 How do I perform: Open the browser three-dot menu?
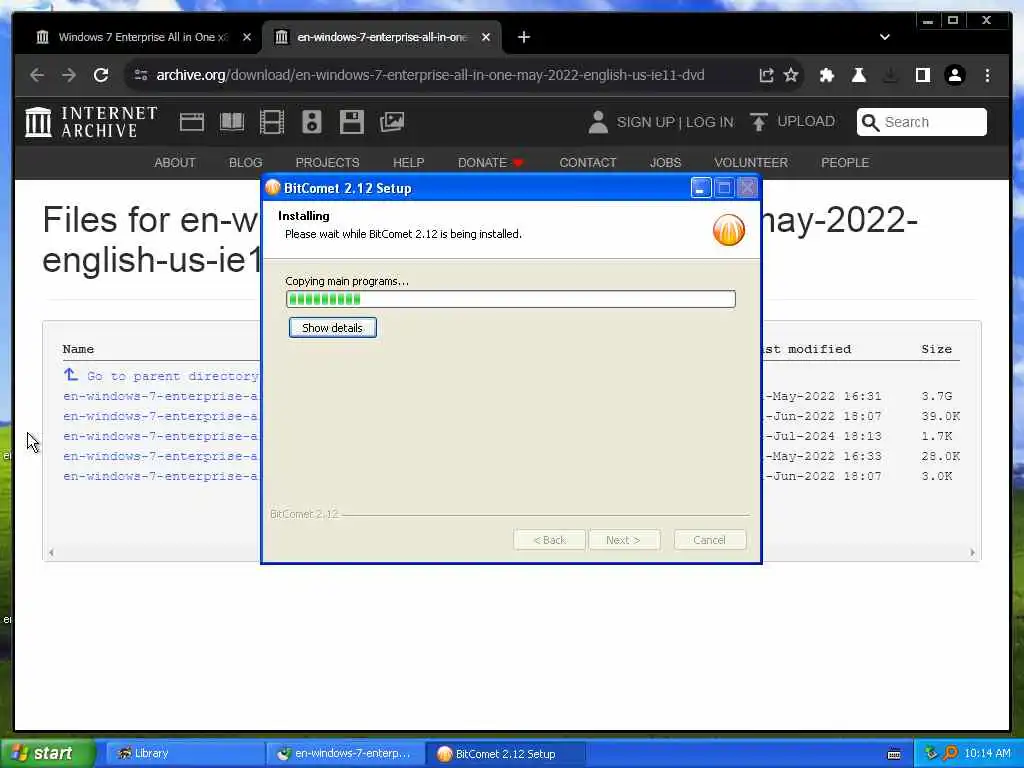(987, 75)
